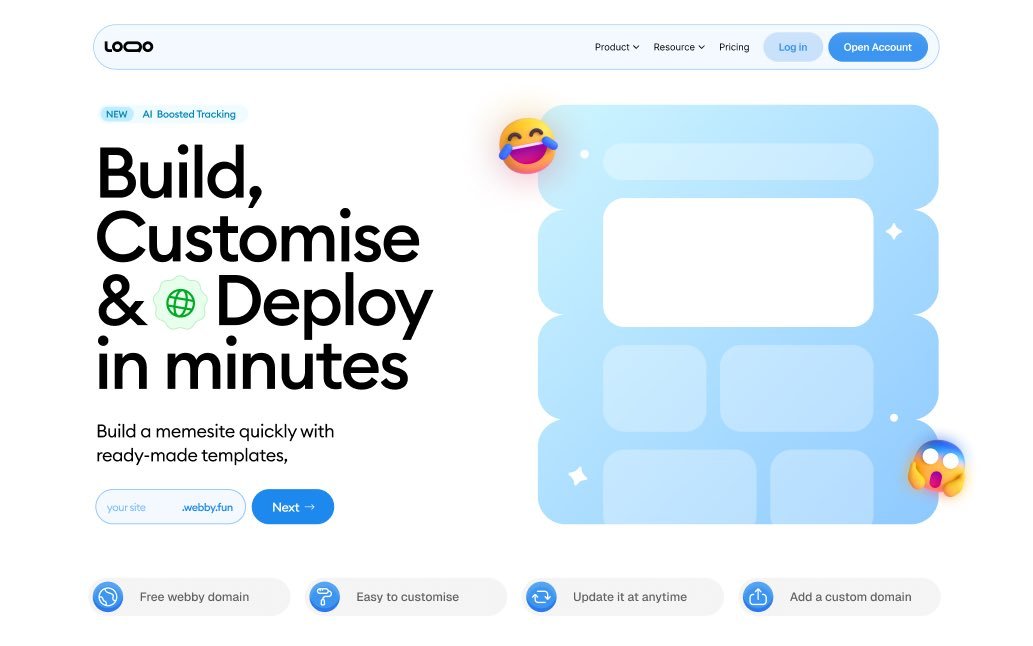The width and height of the screenshot is (1033, 646).
Task: Click the Log in button
Action: (793, 47)
